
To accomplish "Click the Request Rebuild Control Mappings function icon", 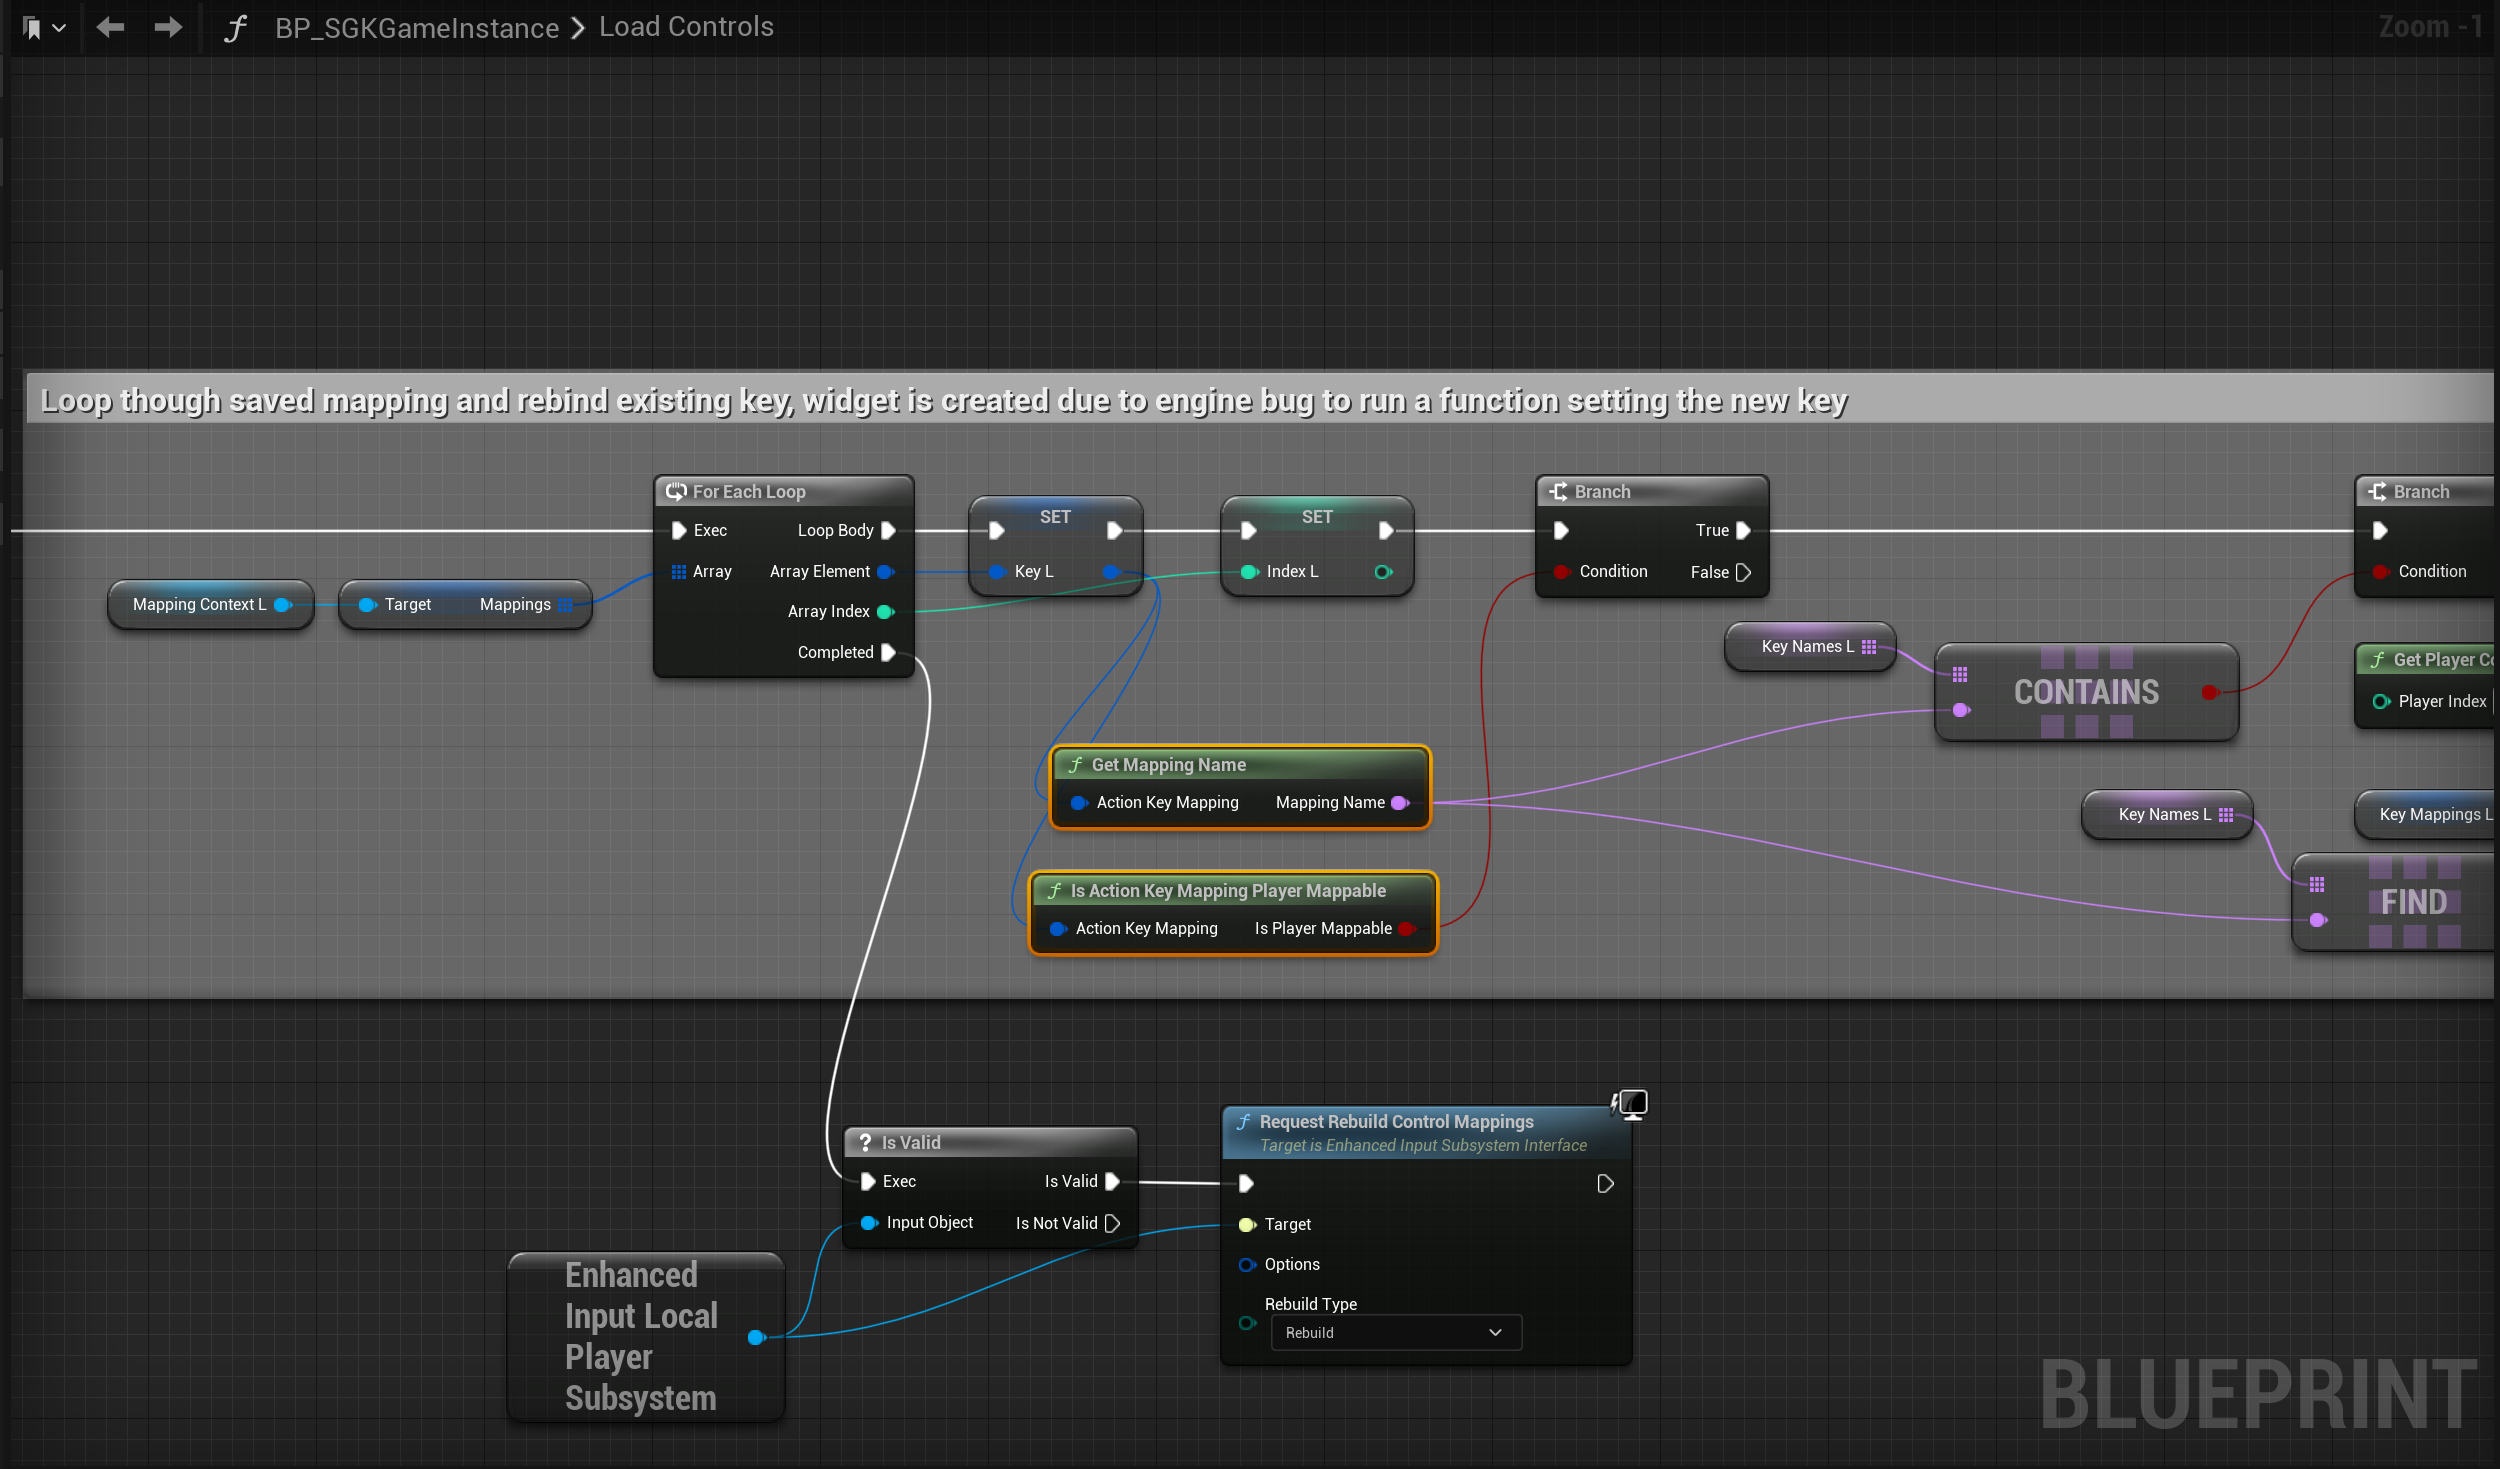I will 1243,1122.
